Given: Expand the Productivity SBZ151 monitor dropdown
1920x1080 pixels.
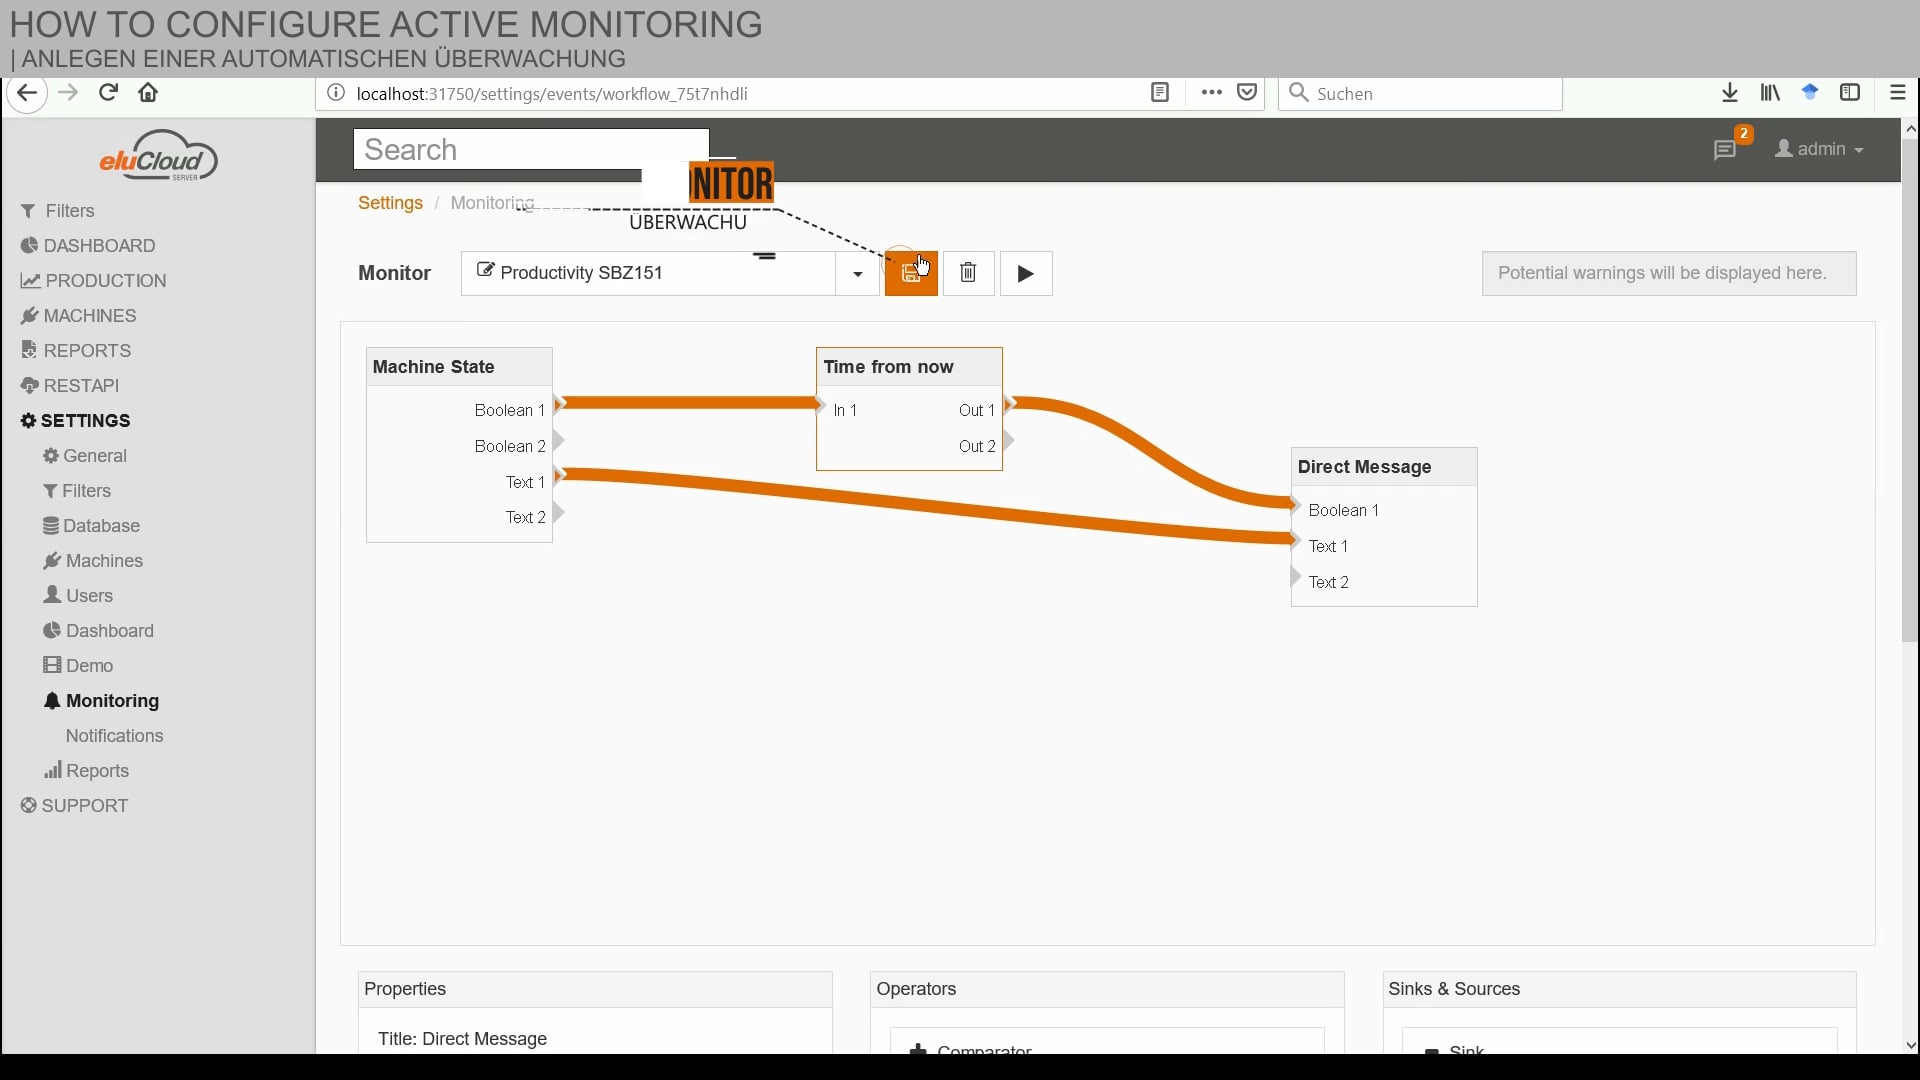Looking at the screenshot, I should [x=855, y=273].
